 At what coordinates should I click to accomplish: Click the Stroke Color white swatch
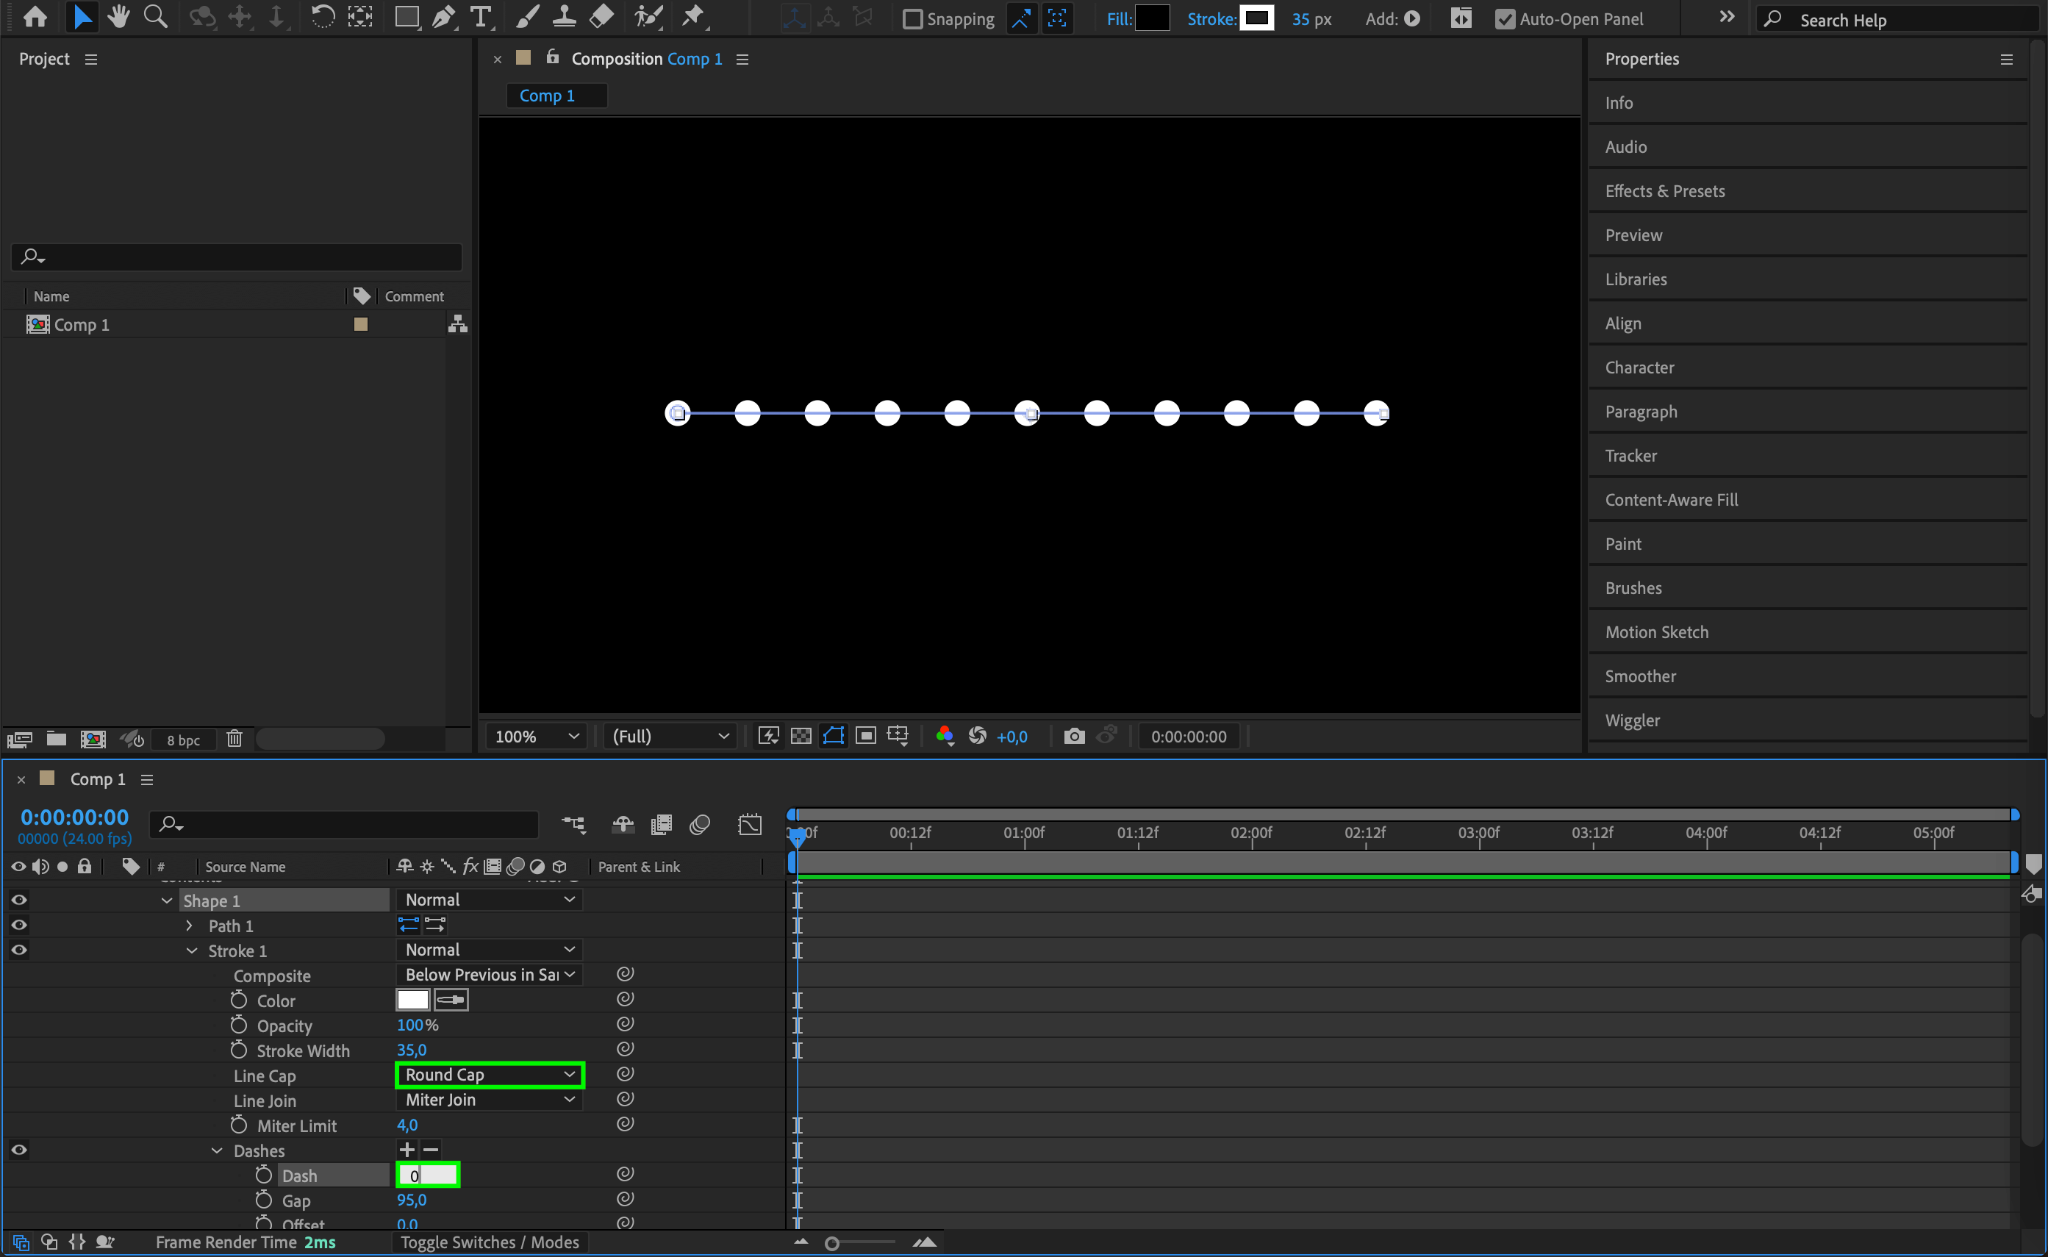[x=412, y=1000]
